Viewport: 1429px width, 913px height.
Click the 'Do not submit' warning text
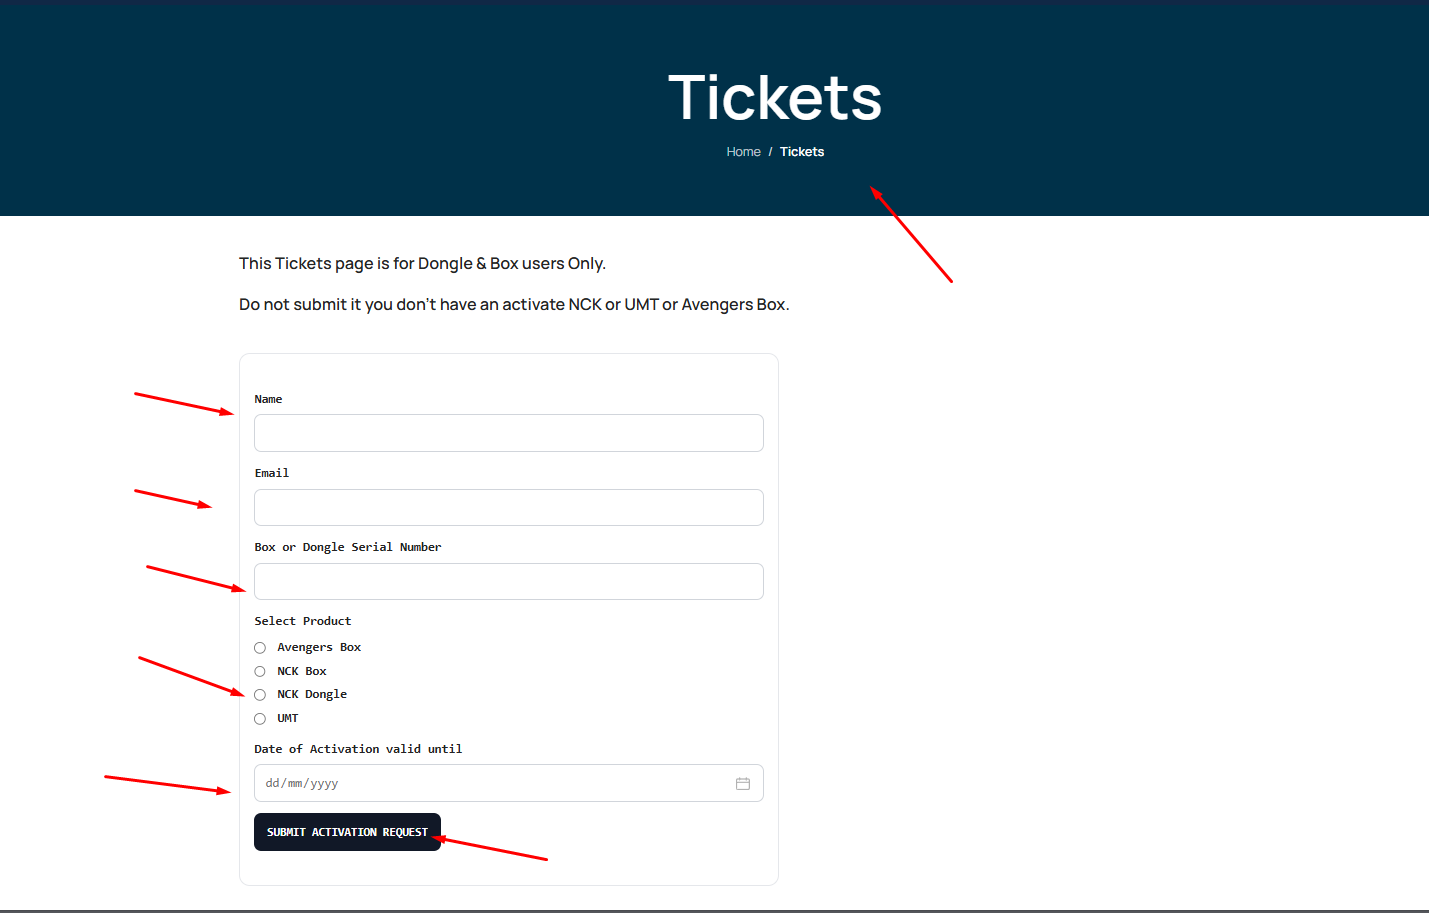pos(514,305)
